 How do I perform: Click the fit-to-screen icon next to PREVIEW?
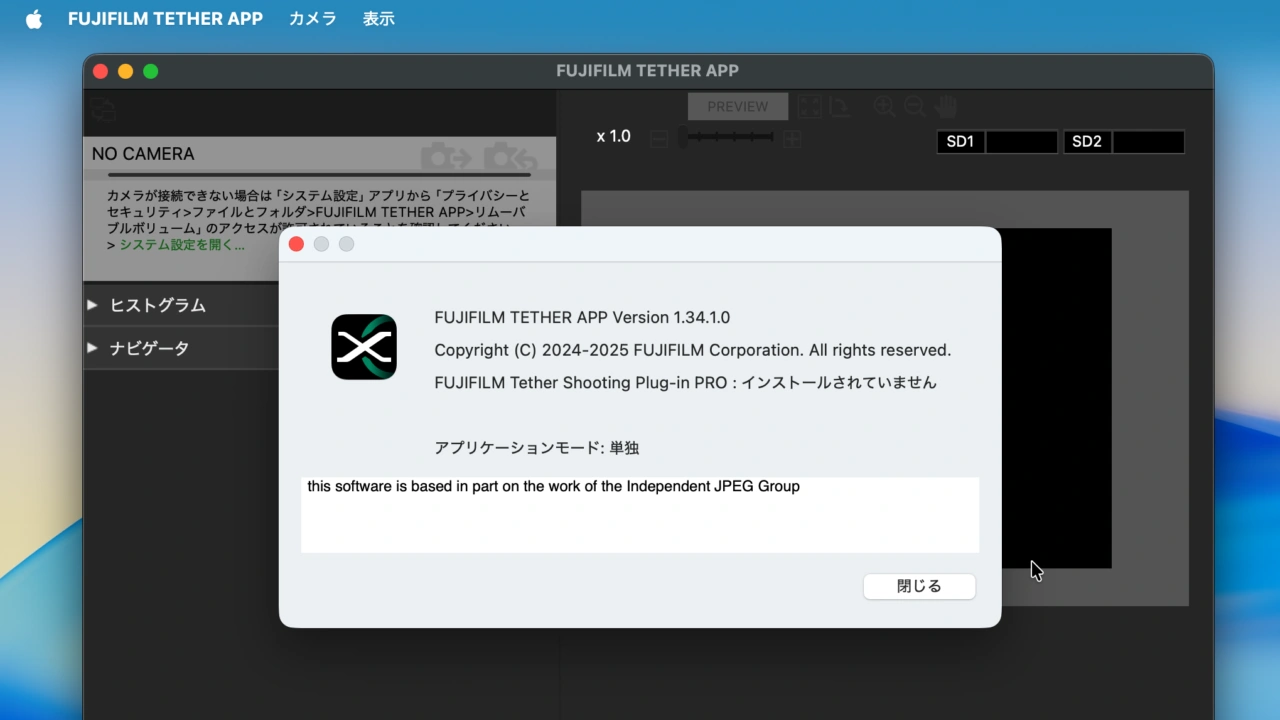[808, 106]
